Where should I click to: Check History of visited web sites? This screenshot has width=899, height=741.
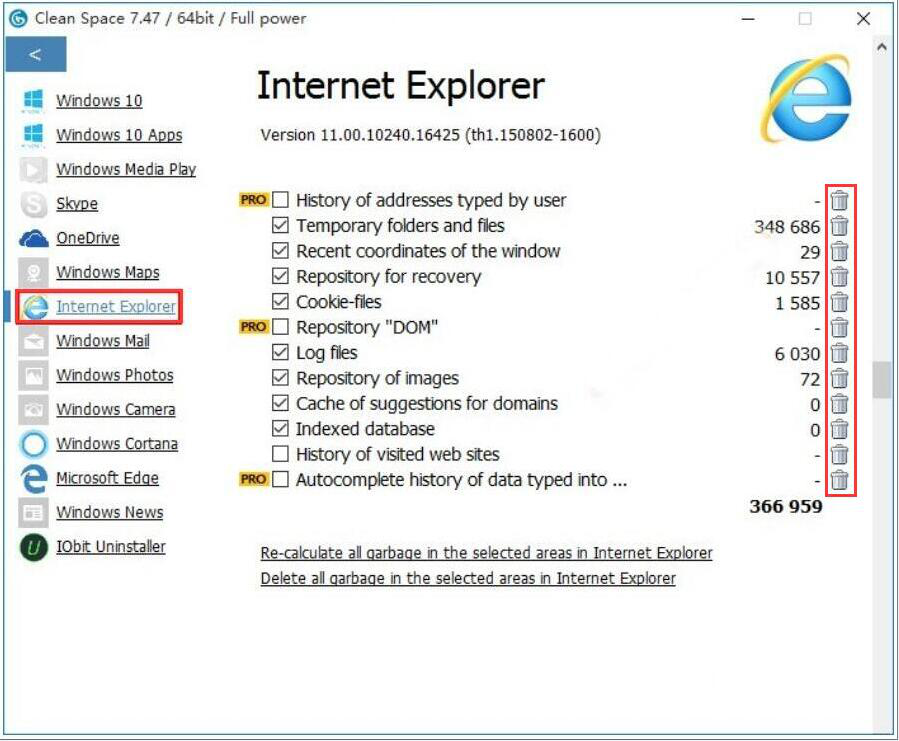(280, 454)
